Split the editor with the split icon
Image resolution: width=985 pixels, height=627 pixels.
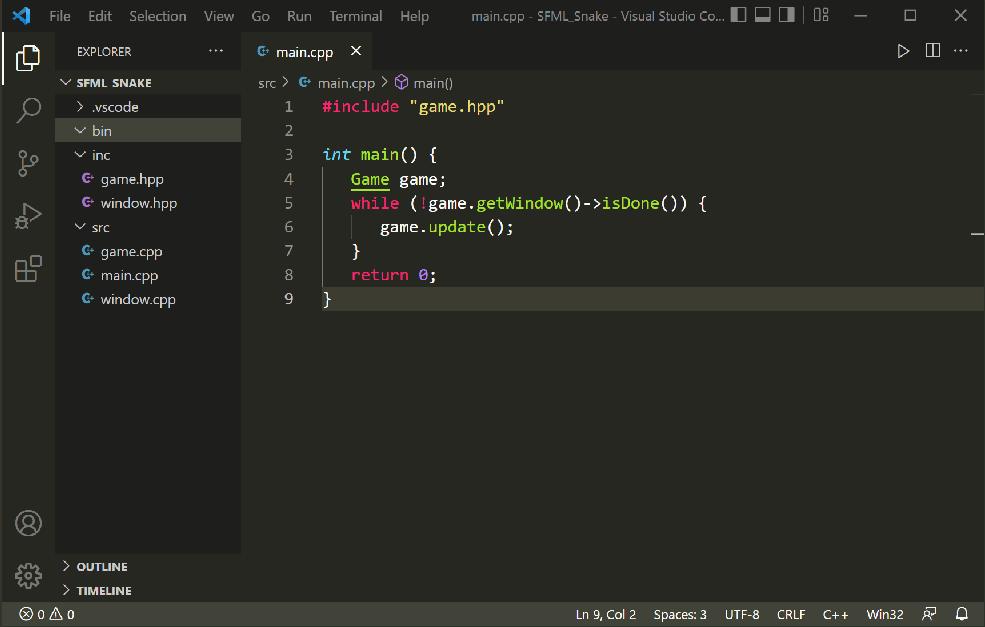pyautogui.click(x=932, y=50)
